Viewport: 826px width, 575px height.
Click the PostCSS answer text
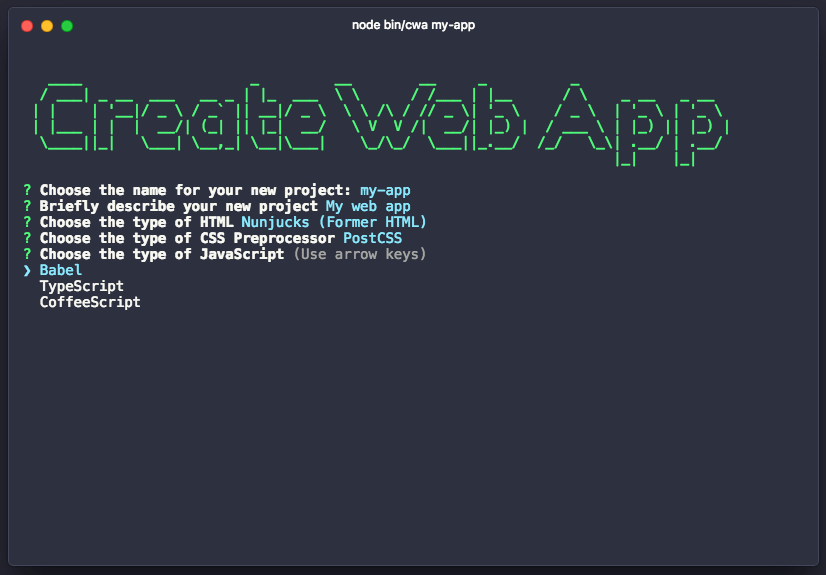point(372,238)
